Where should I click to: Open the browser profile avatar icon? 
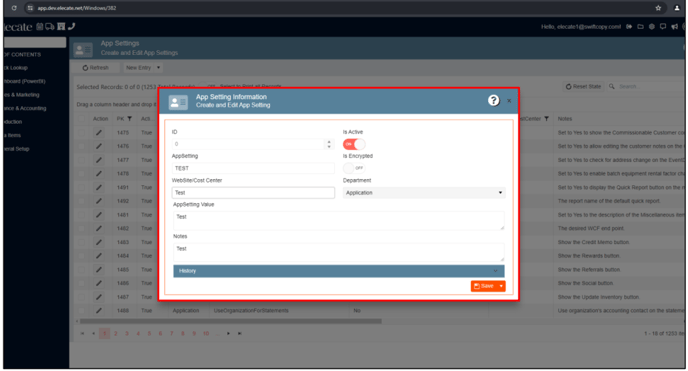677,8
